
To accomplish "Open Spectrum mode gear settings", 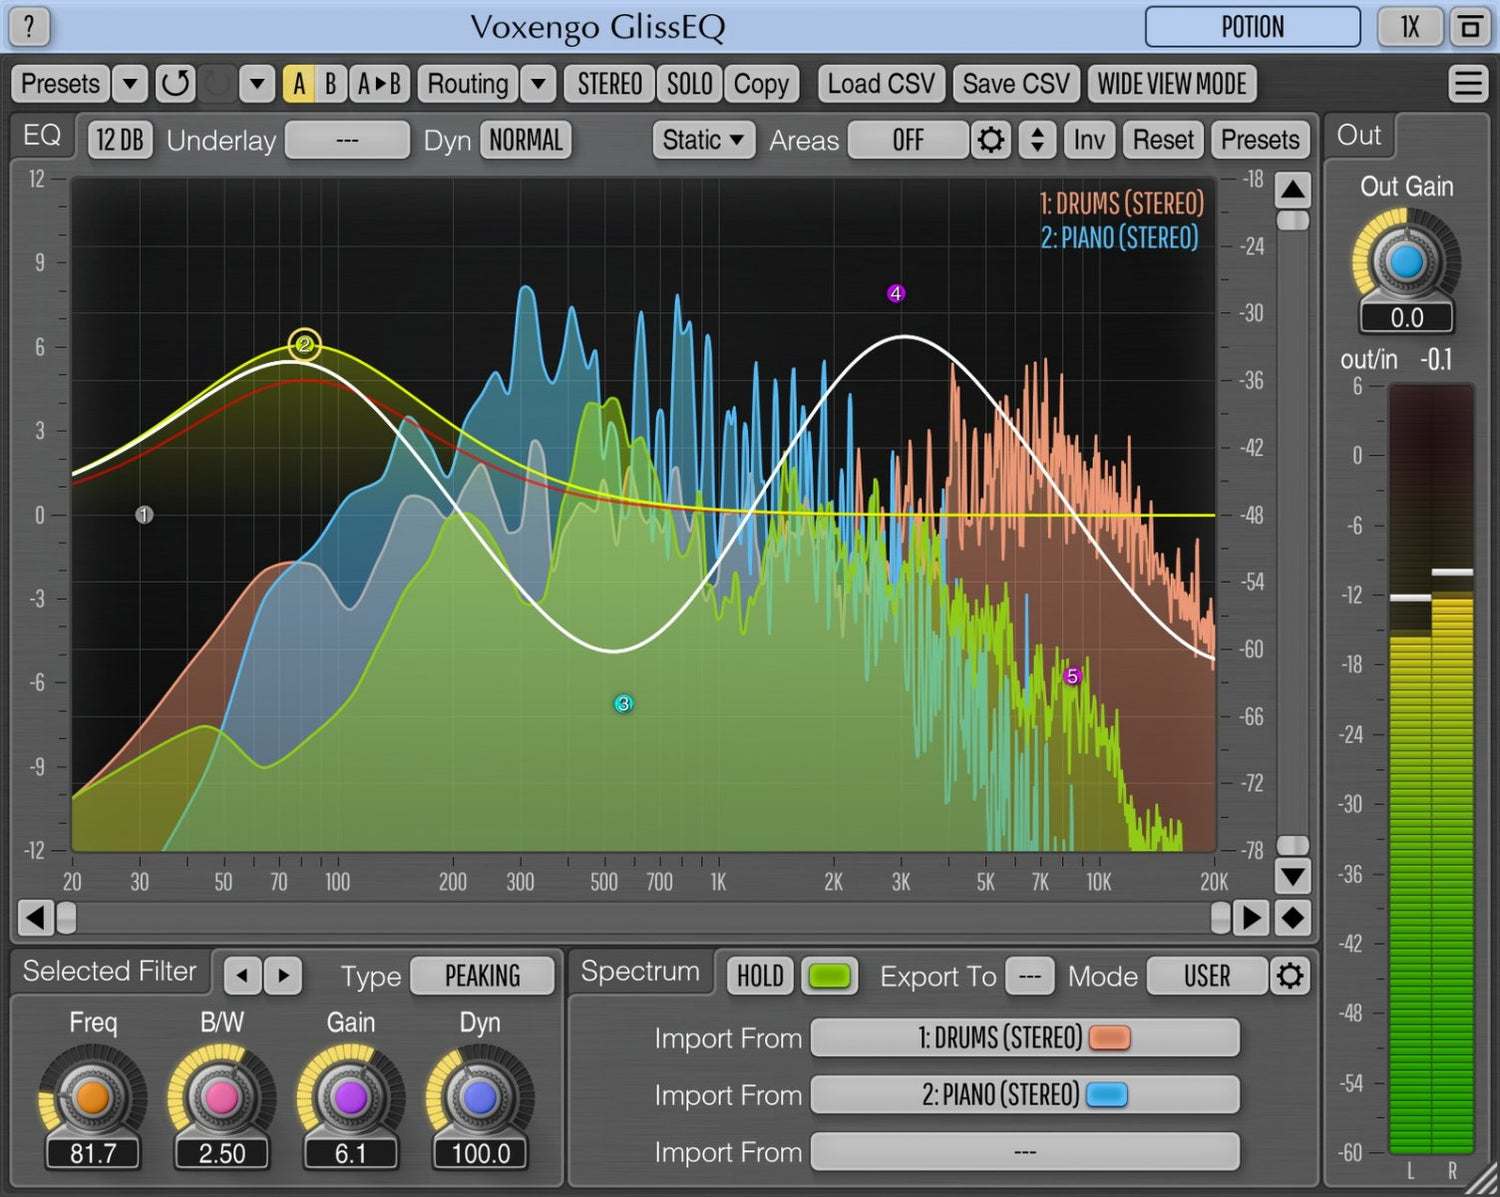I will coord(1290,976).
